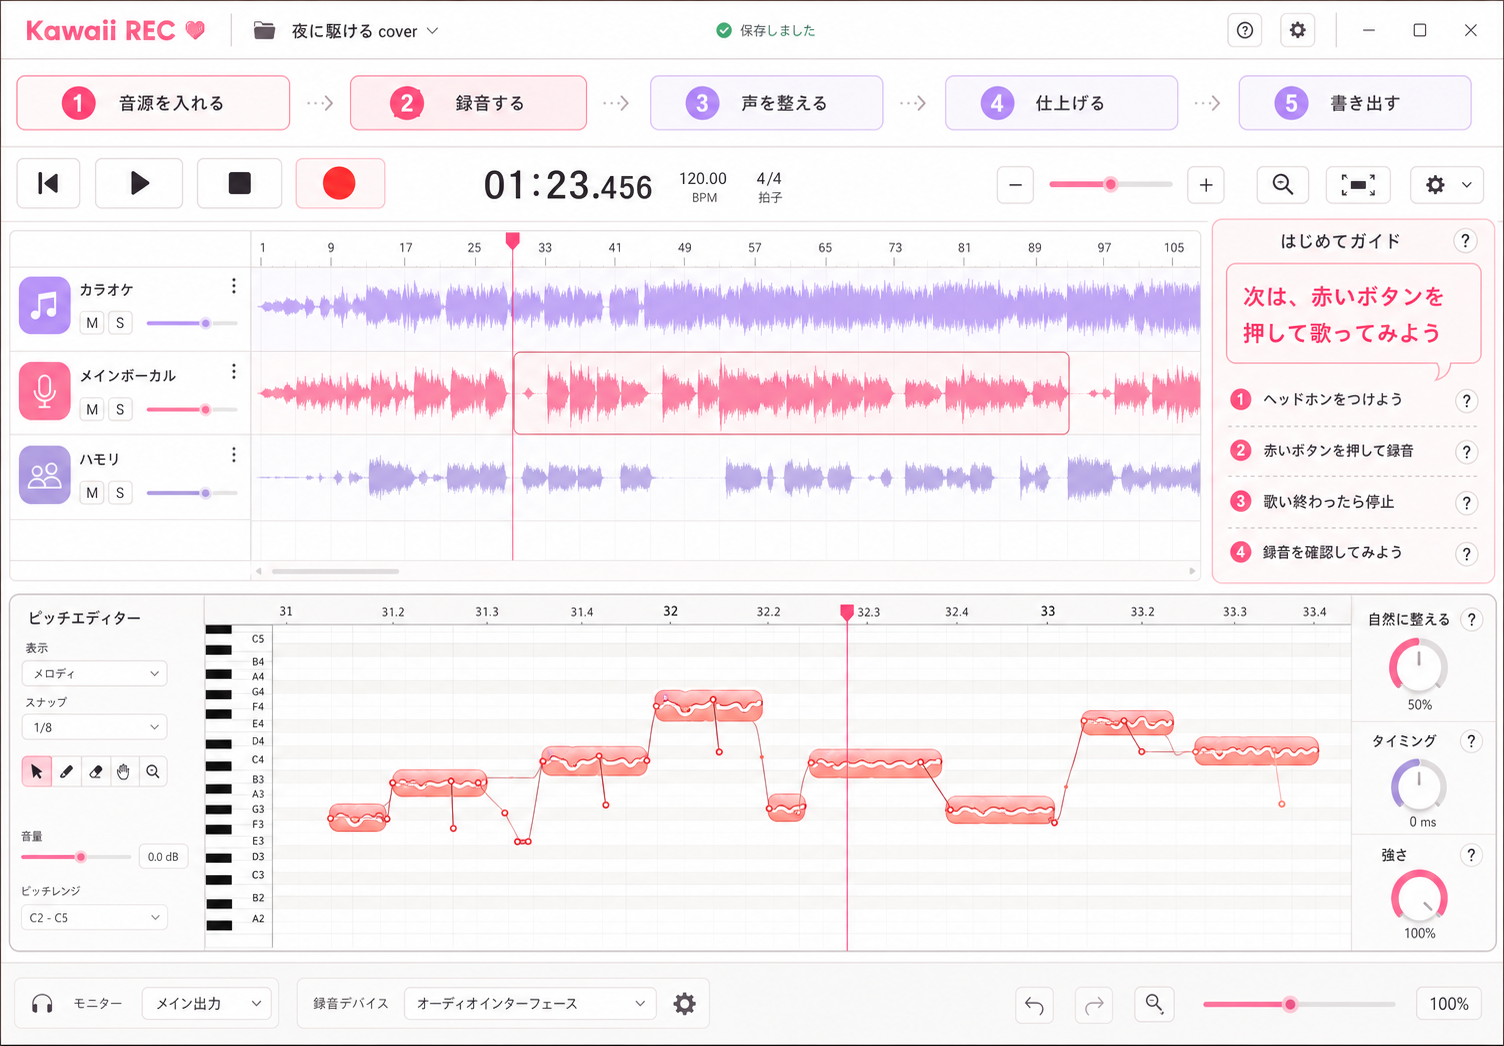Open カラオケ track options menu
Image resolution: width=1504 pixels, height=1046 pixels.
pos(234,287)
